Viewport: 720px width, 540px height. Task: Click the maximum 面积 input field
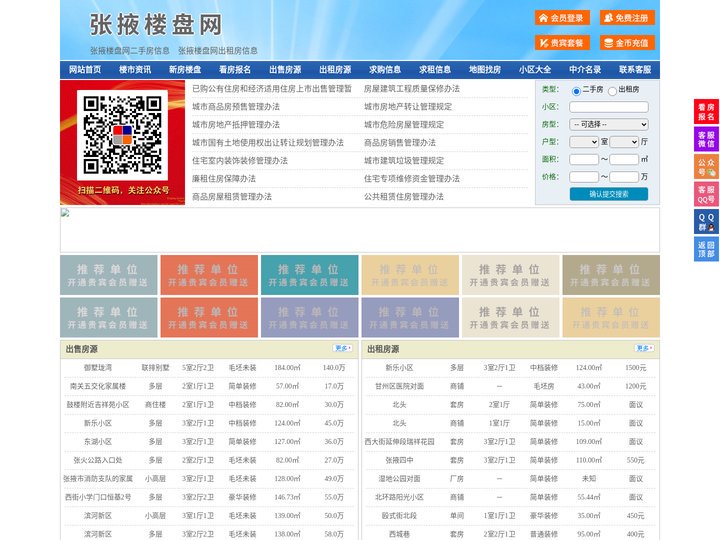pos(624,159)
